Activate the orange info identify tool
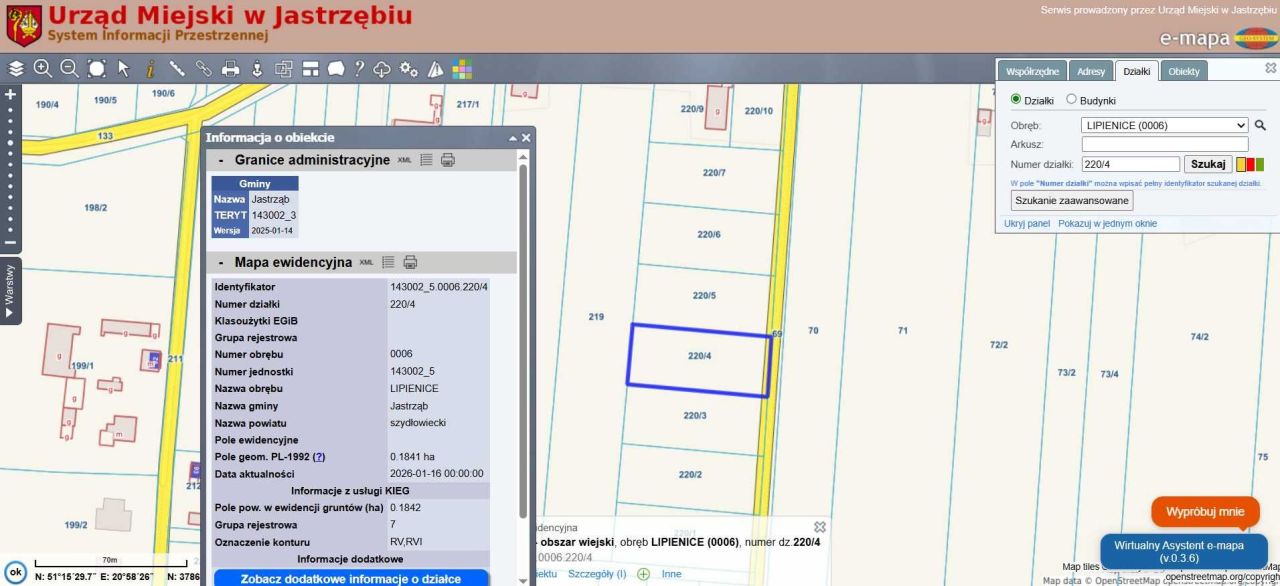This screenshot has width=1280, height=586. pyautogui.click(x=150, y=69)
